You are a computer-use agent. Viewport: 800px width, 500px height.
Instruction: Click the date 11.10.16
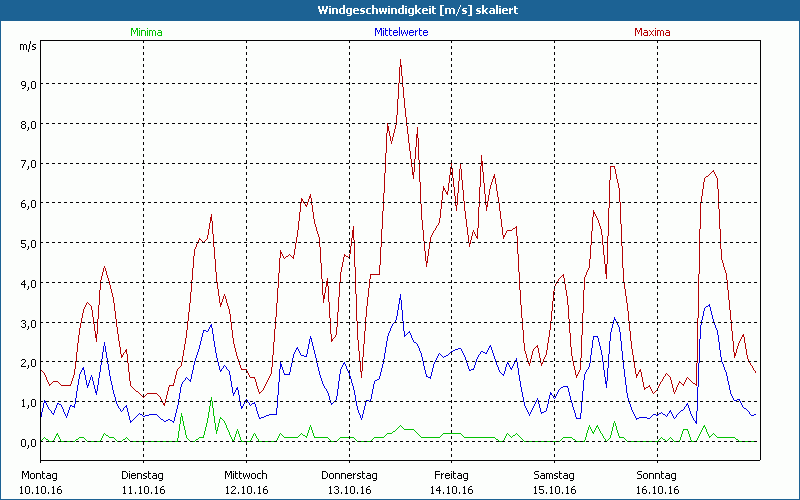point(144,491)
